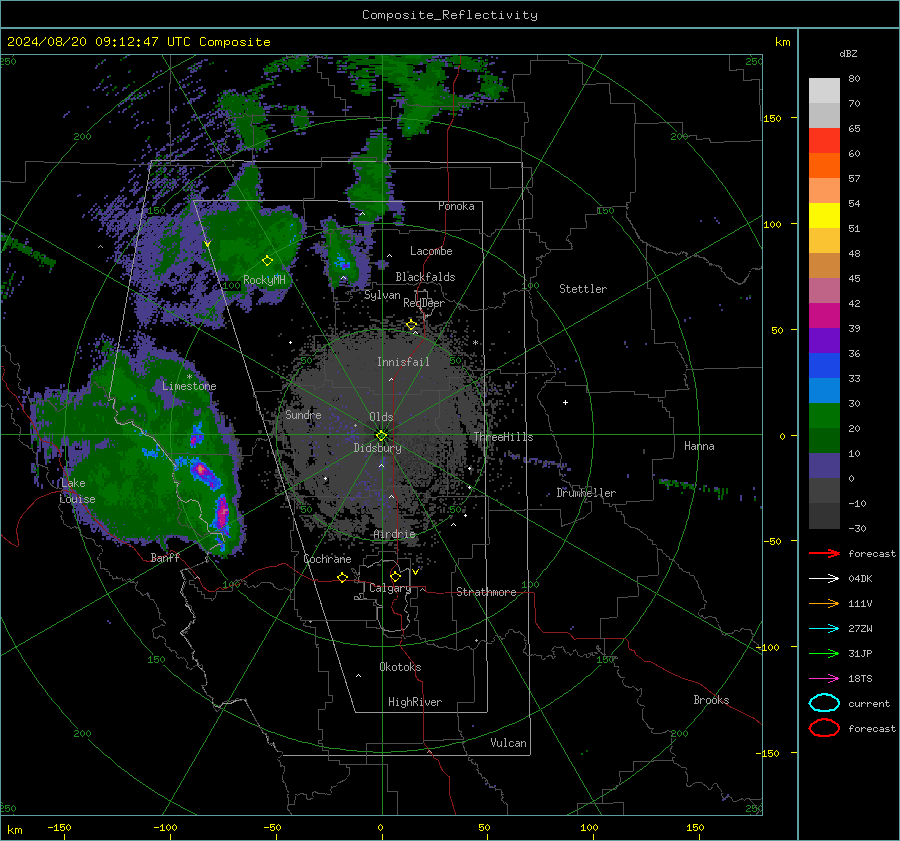900x841 pixels.
Task: Select the 65 dBZ red color swatch
Action: 824,140
